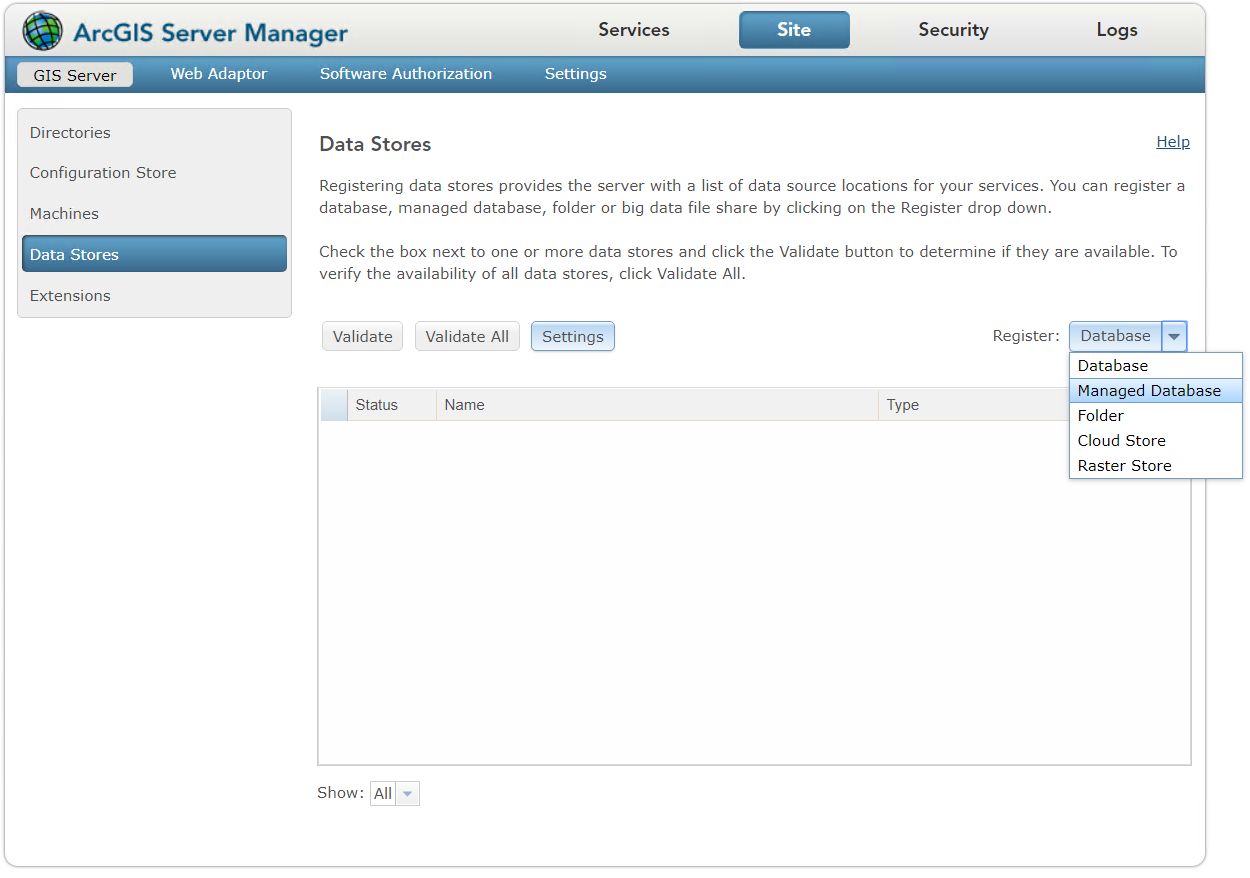
Task: Expand the Show filter dropdown
Action: [406, 794]
